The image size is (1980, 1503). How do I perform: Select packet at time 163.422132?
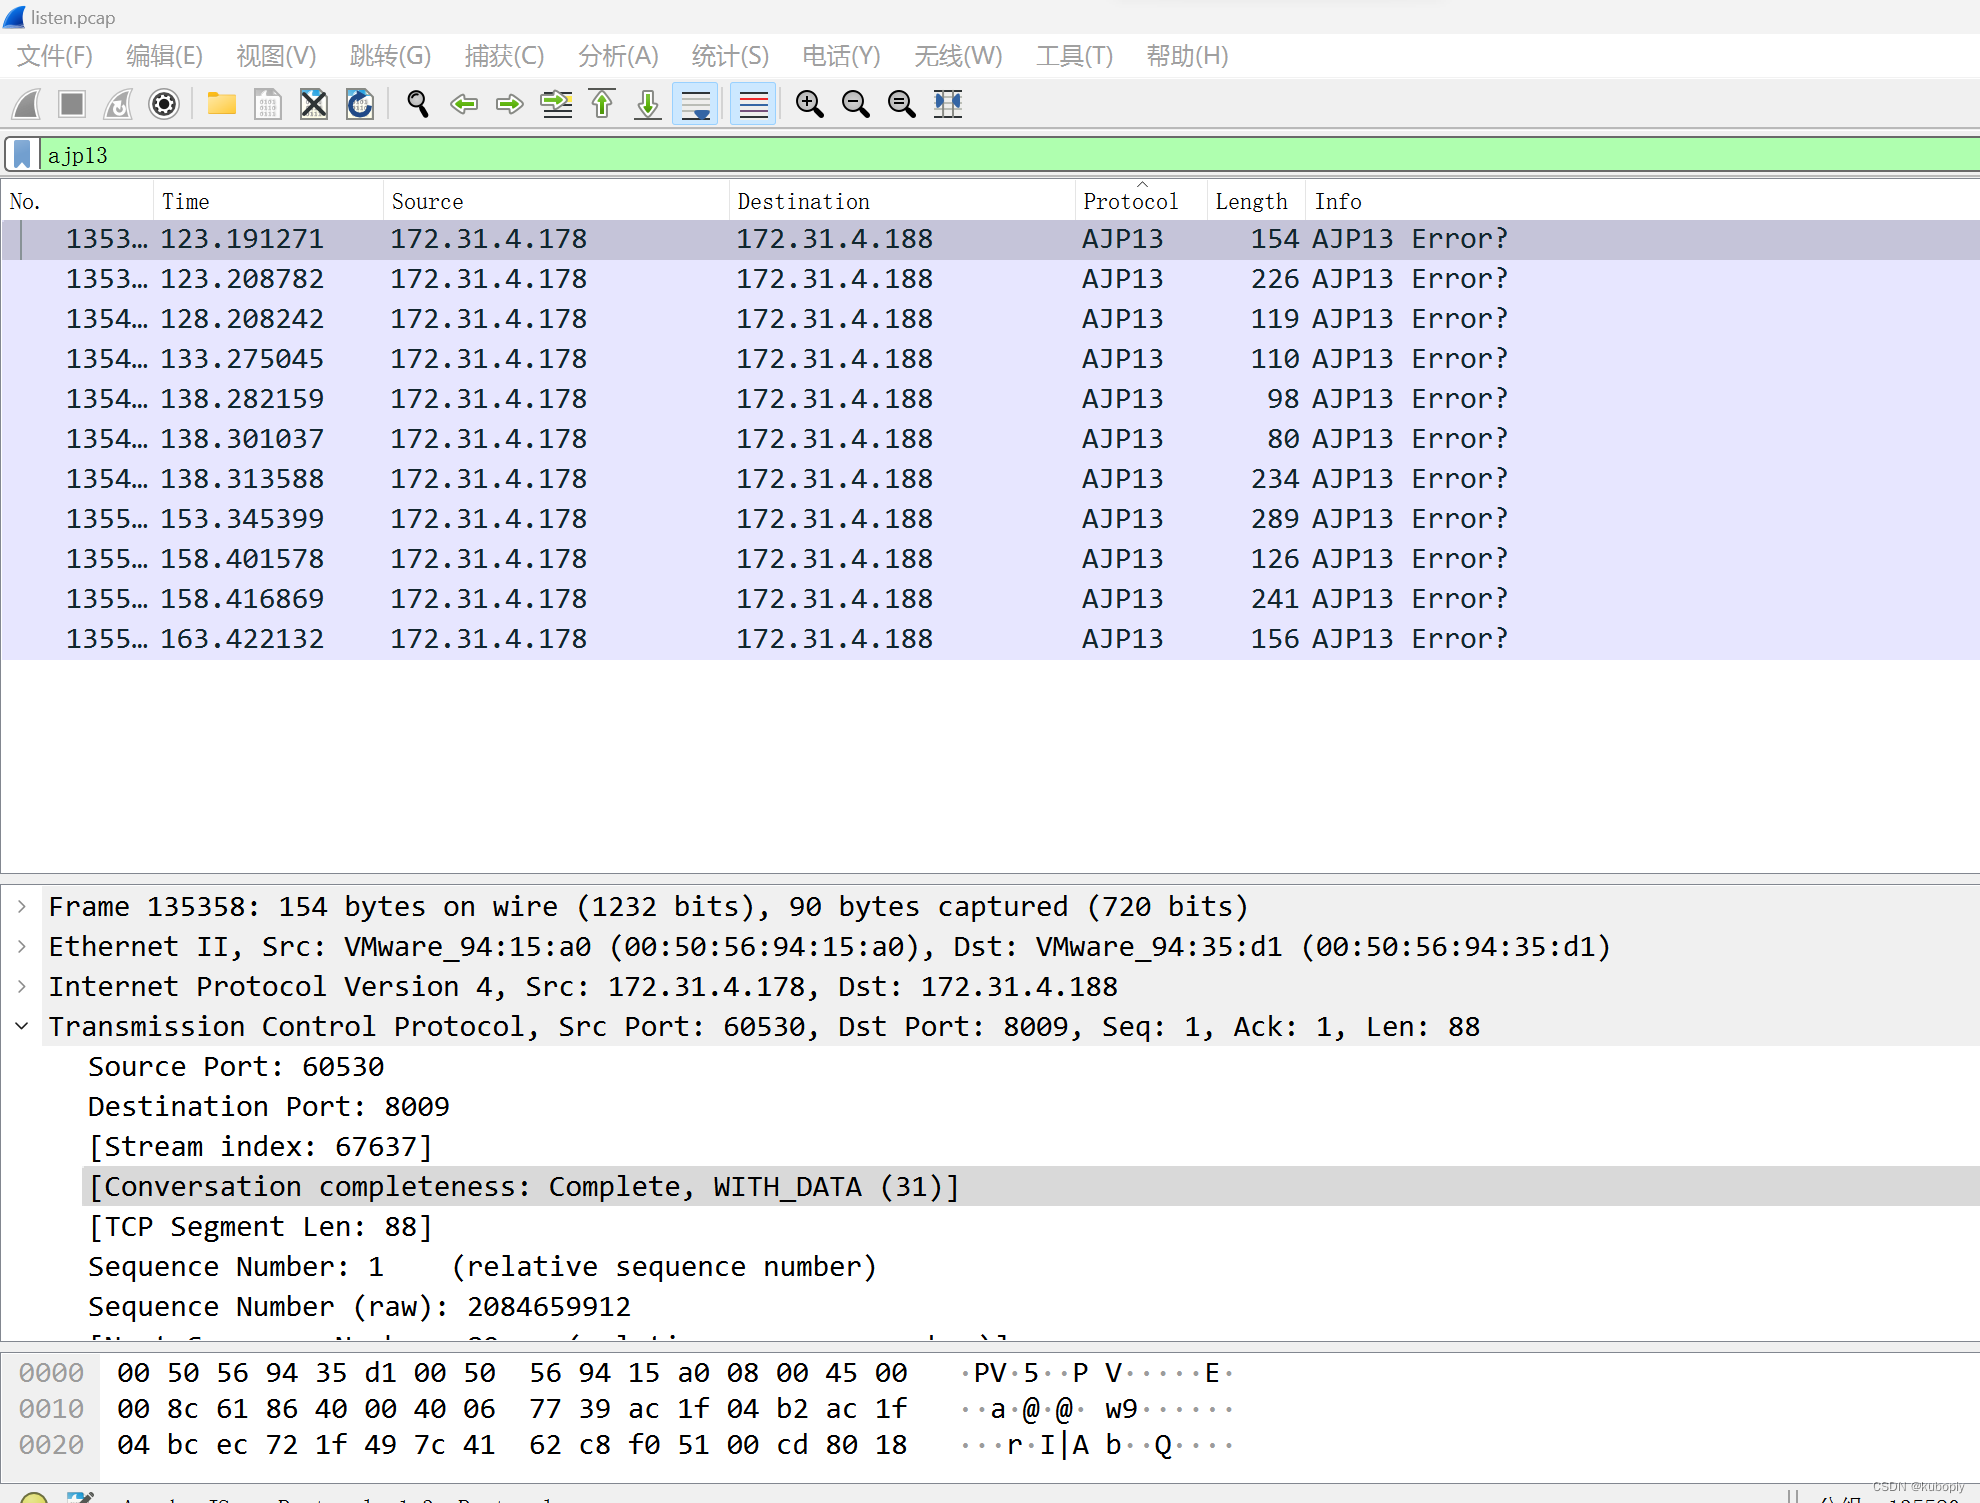[x=990, y=639]
